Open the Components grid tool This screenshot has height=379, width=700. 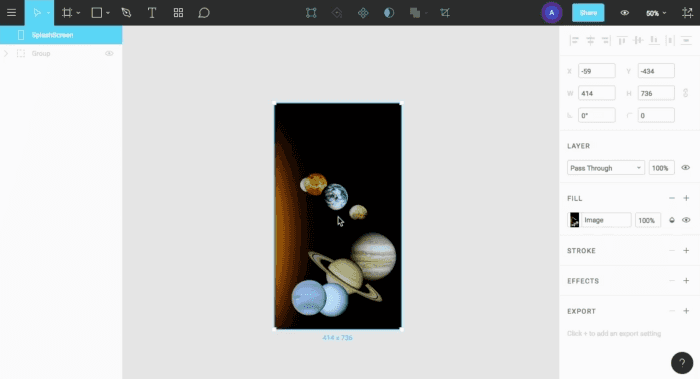[178, 12]
